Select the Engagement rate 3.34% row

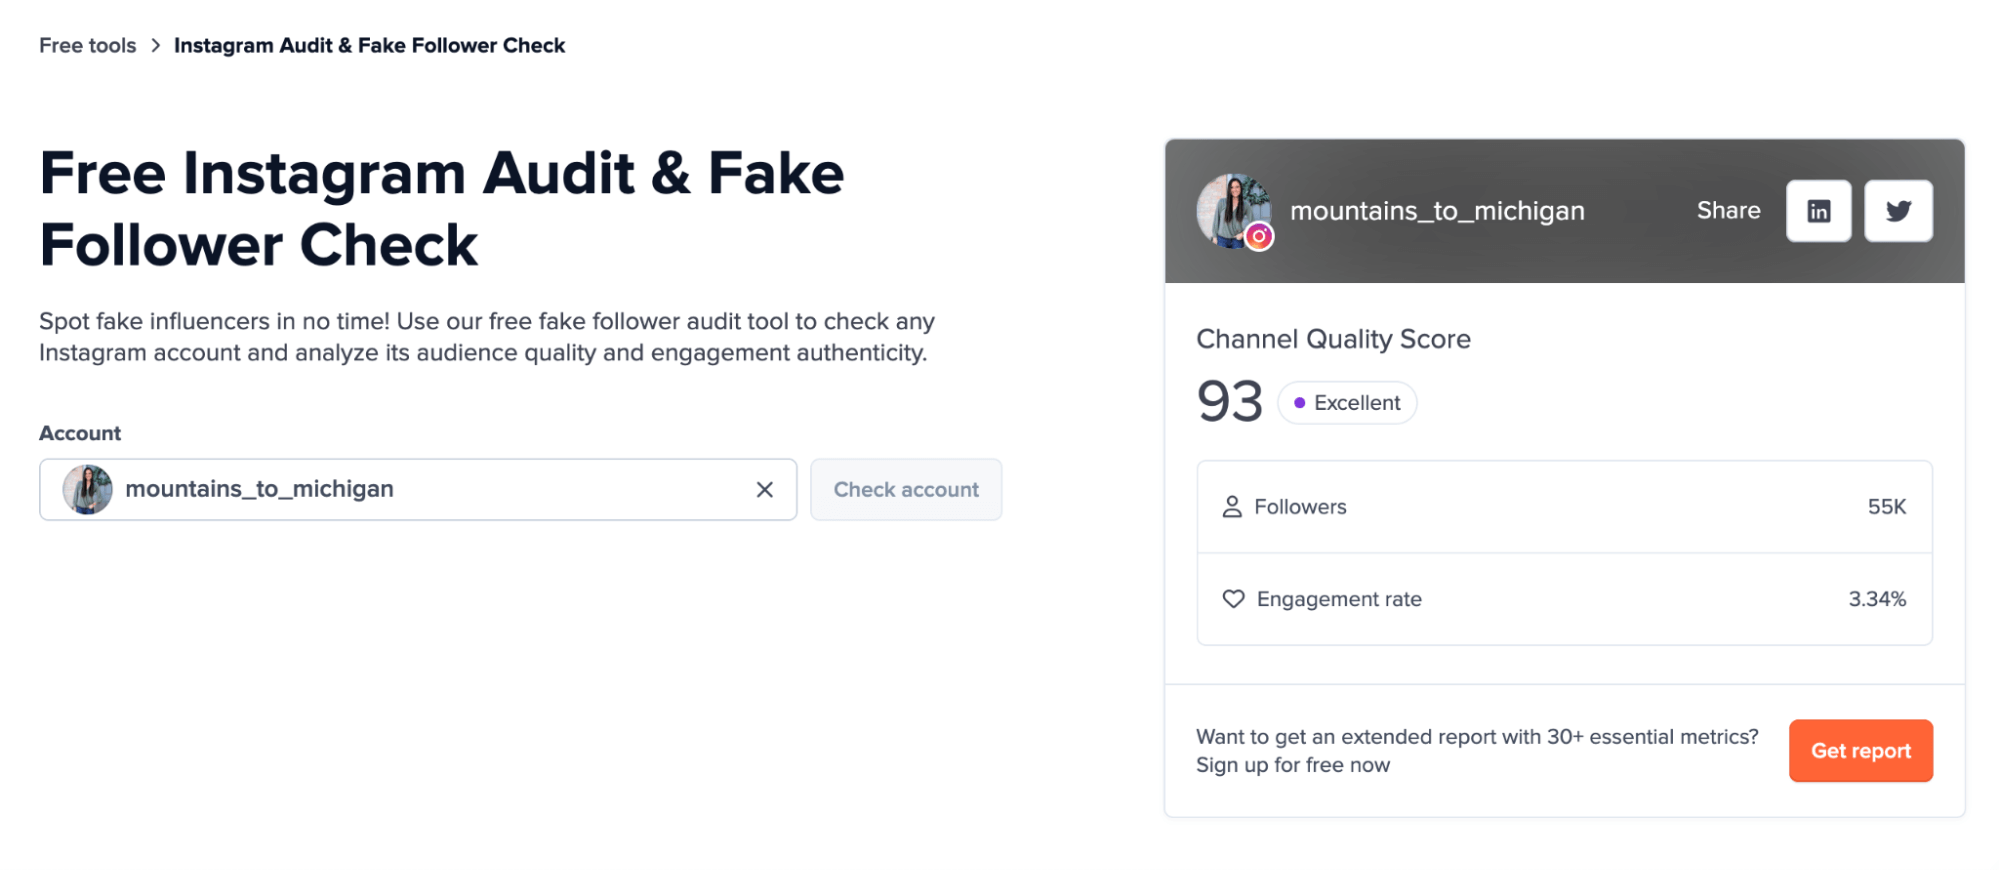[1563, 599]
